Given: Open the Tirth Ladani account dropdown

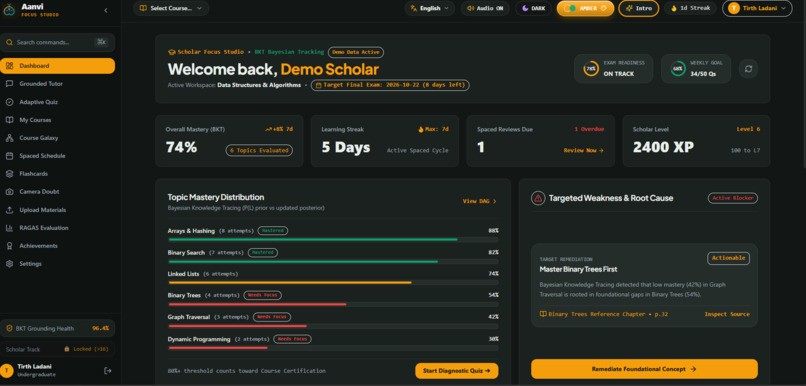Looking at the screenshot, I should [x=757, y=8].
